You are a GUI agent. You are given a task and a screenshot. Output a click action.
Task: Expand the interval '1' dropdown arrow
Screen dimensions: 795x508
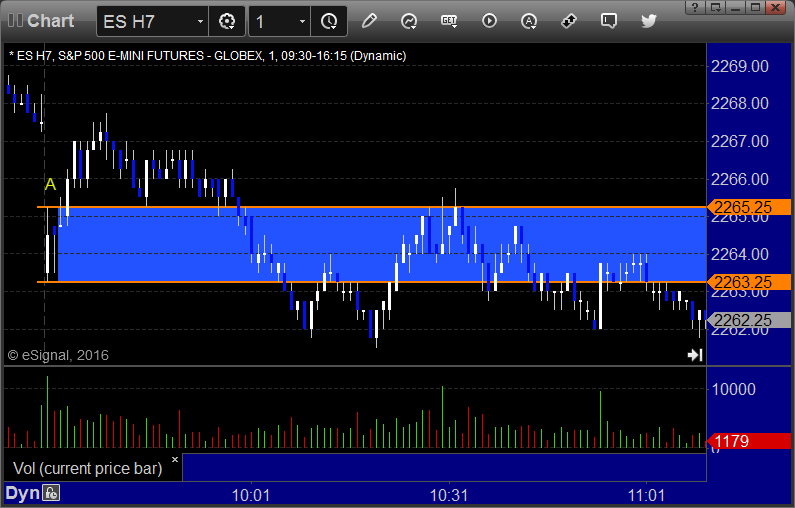[x=303, y=21]
